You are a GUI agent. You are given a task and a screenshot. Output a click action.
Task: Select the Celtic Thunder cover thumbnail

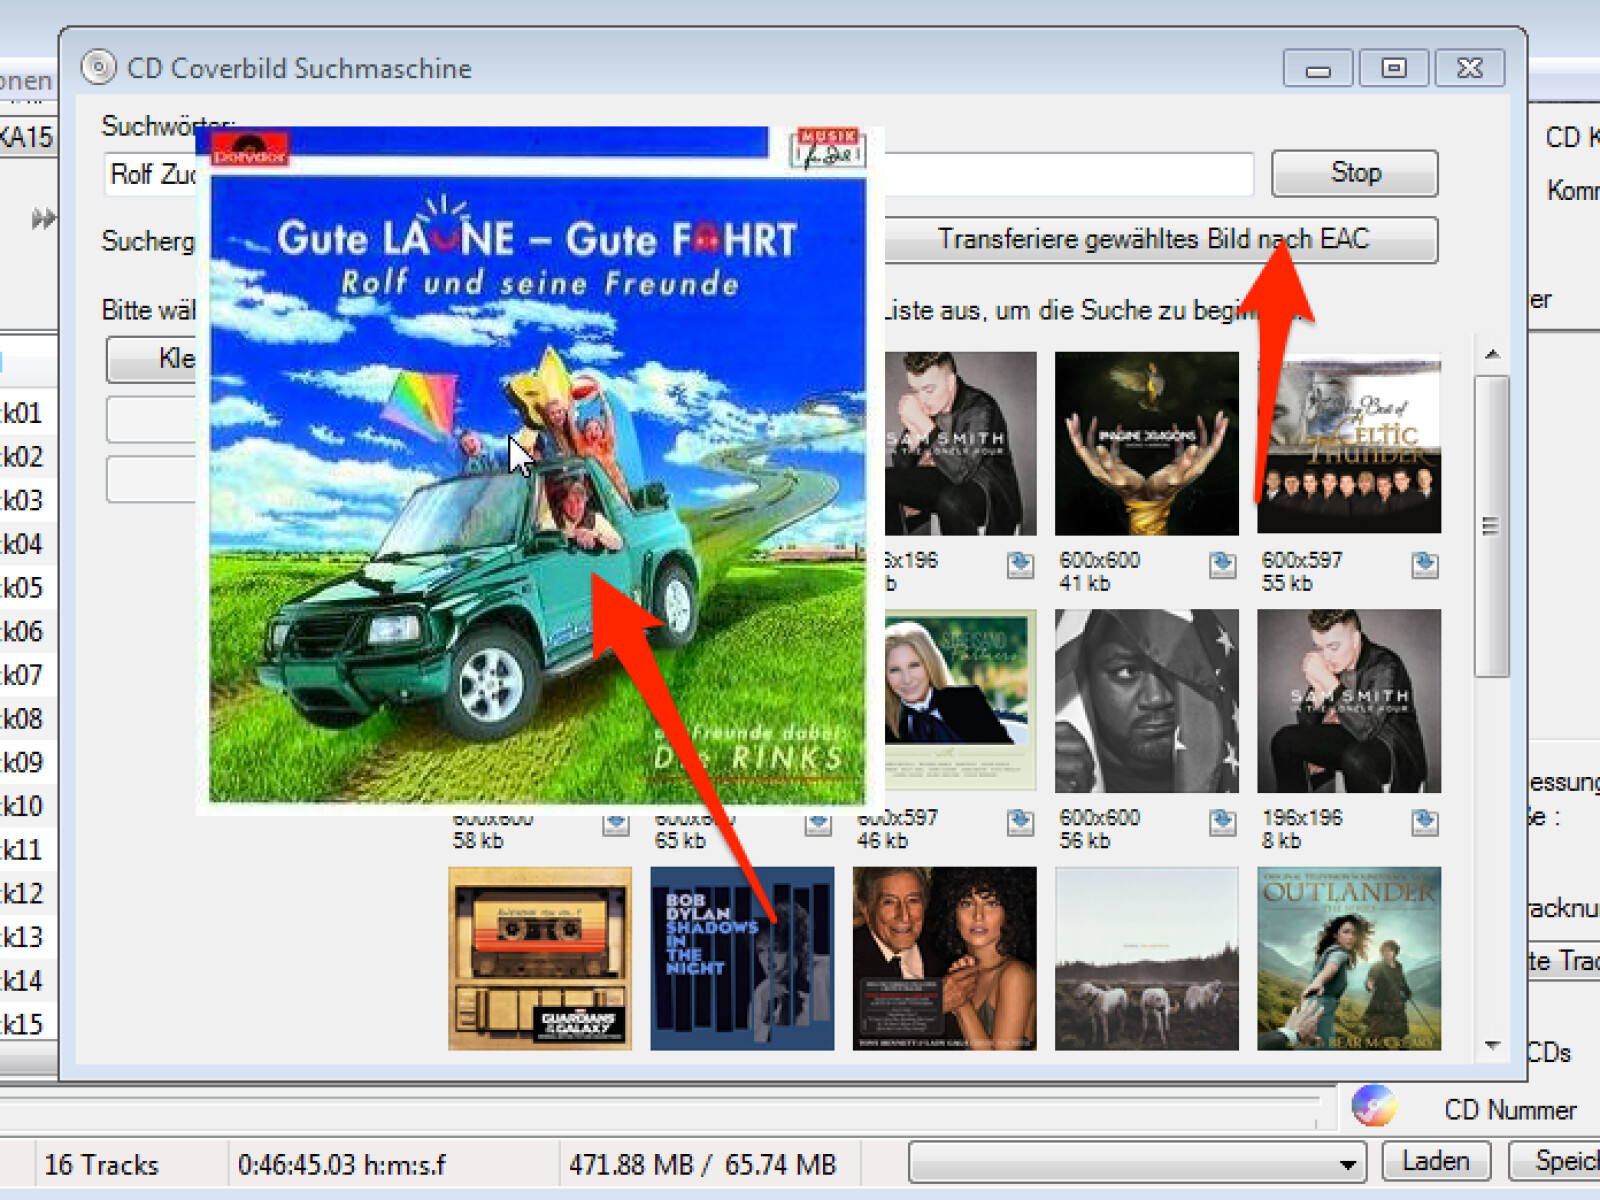(x=1348, y=443)
